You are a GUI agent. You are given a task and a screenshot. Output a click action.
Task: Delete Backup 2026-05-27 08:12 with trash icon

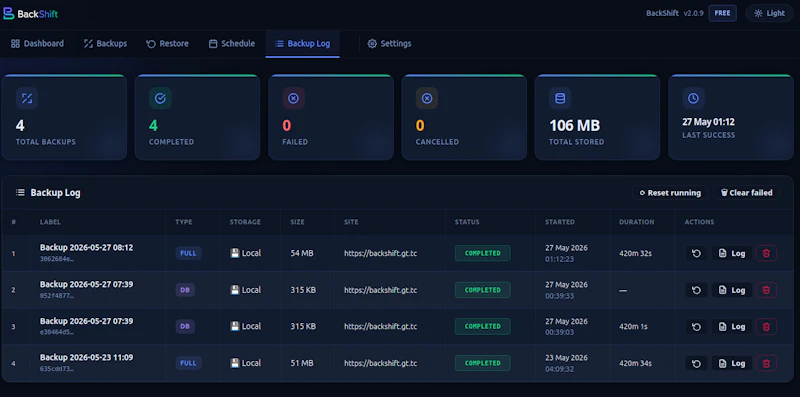(x=766, y=253)
